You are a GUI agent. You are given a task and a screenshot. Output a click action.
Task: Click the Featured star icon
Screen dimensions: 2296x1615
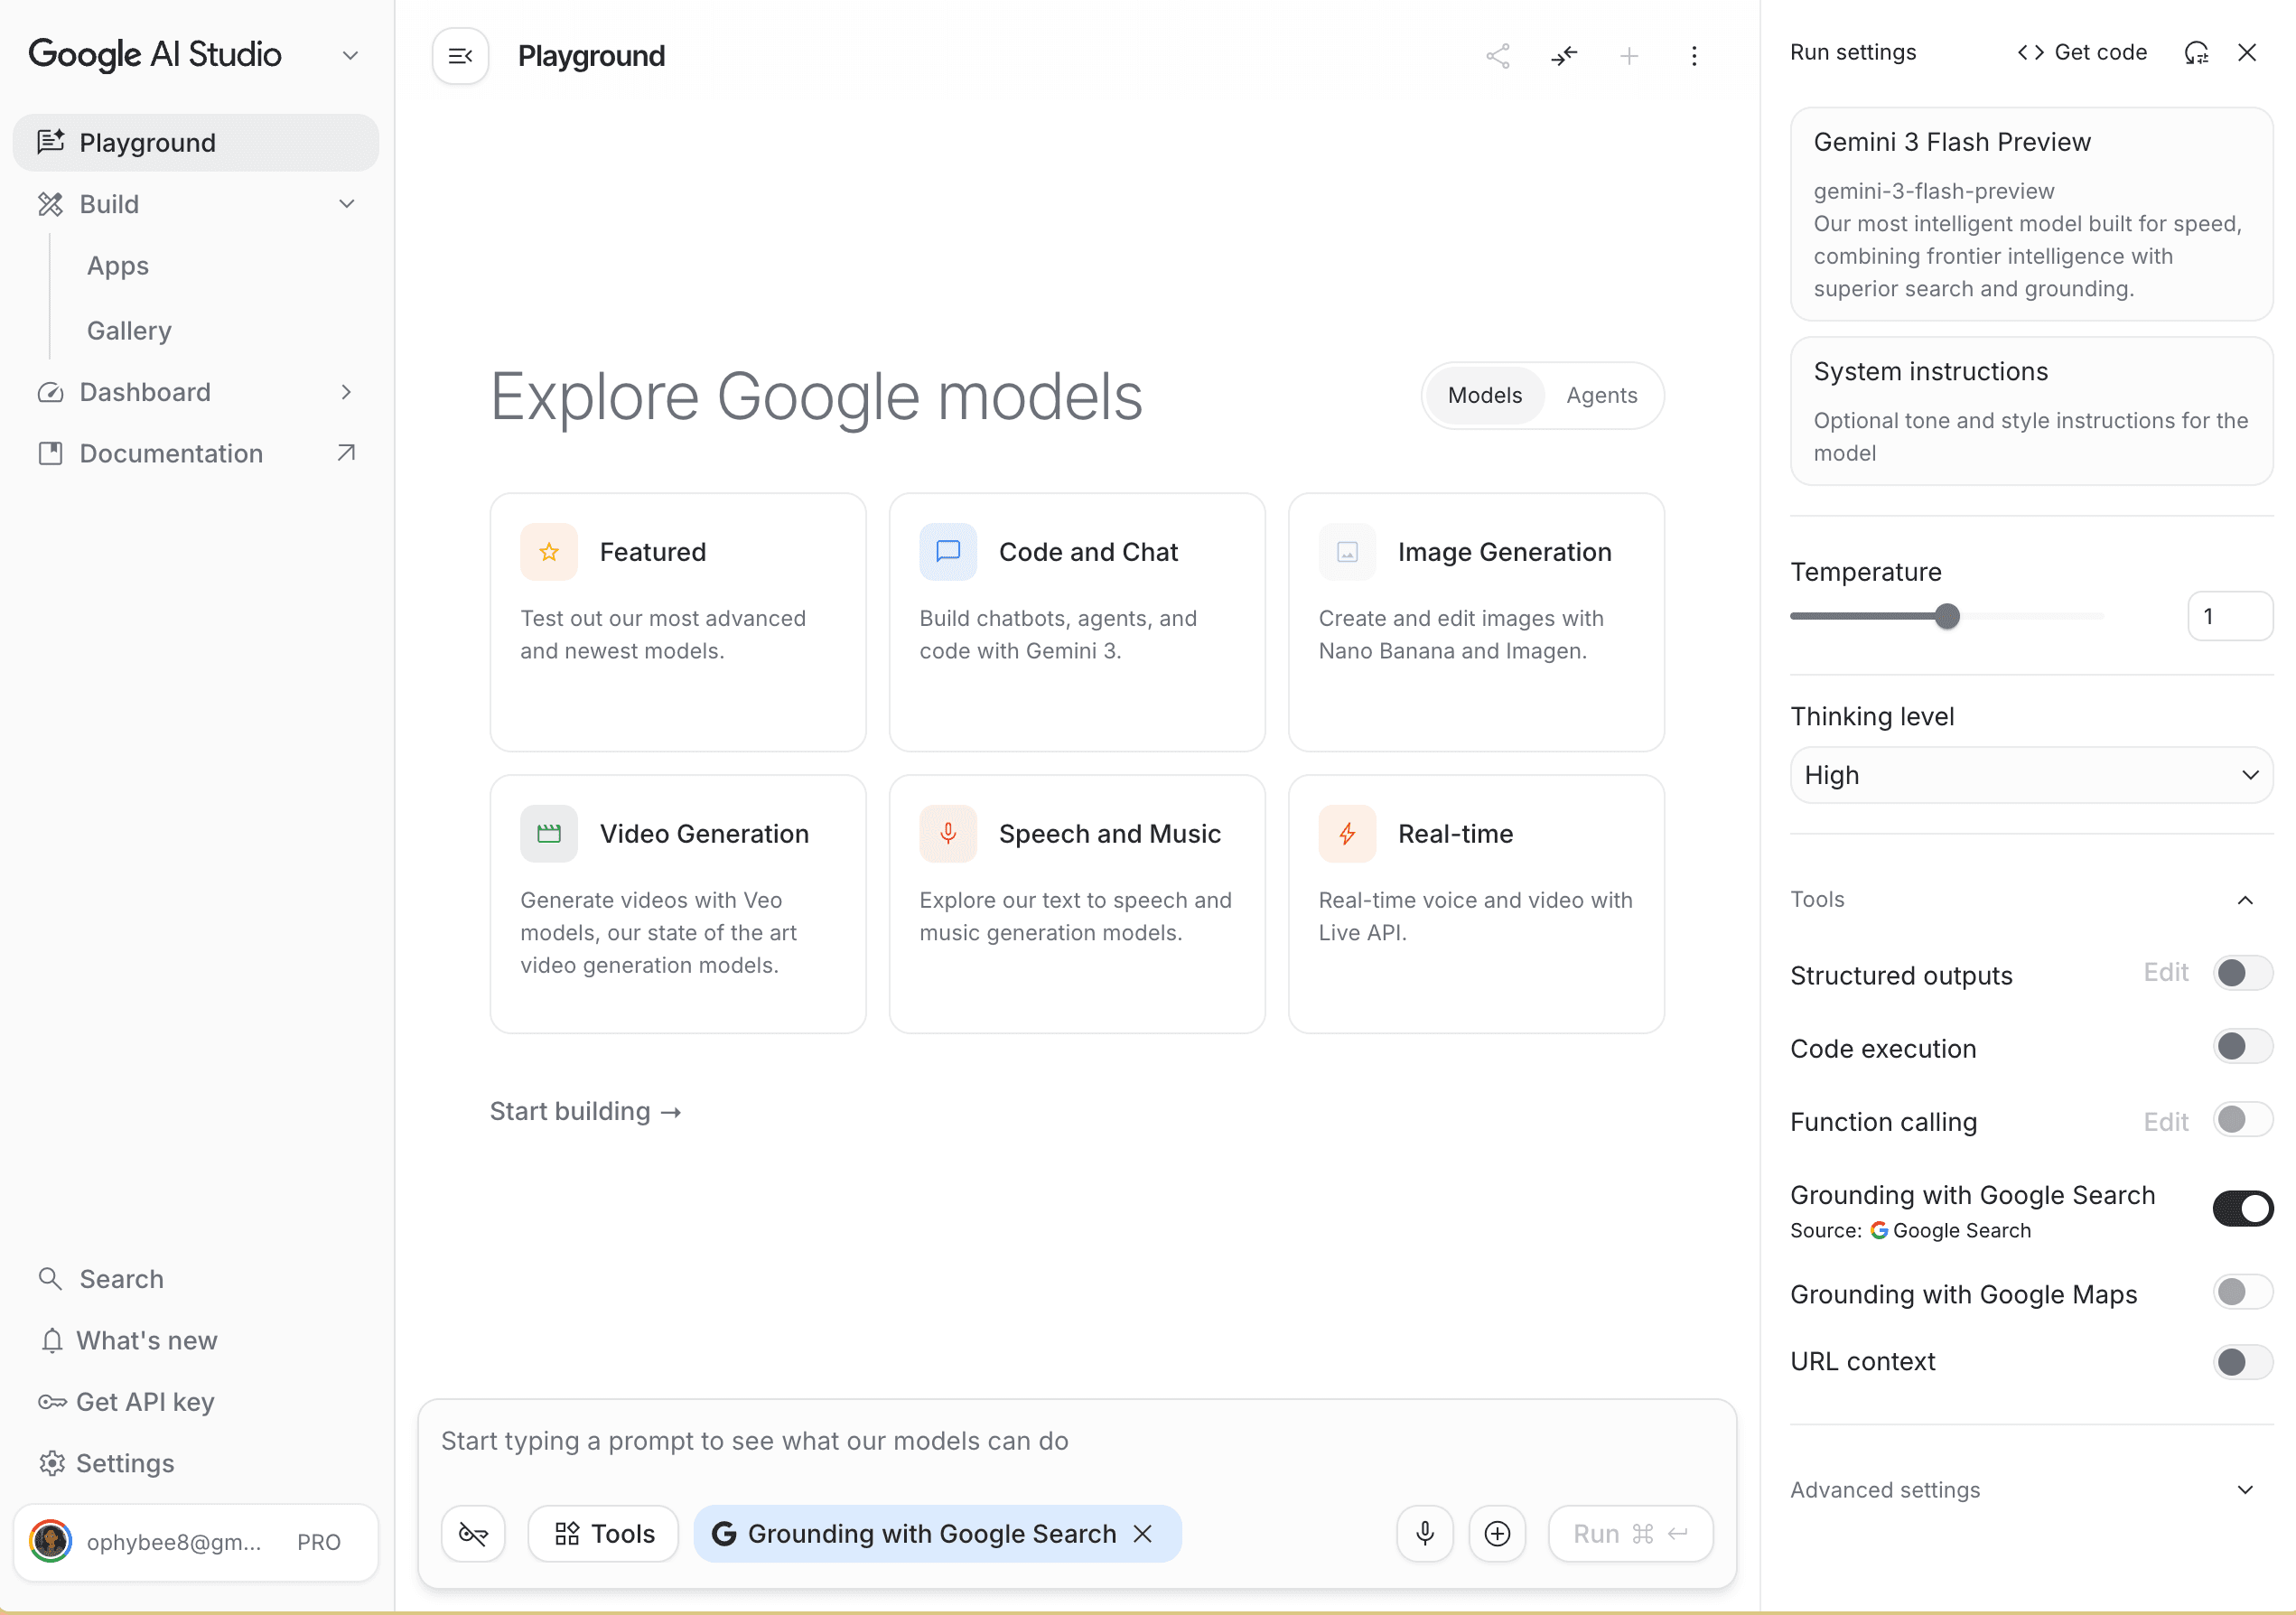[x=549, y=552]
